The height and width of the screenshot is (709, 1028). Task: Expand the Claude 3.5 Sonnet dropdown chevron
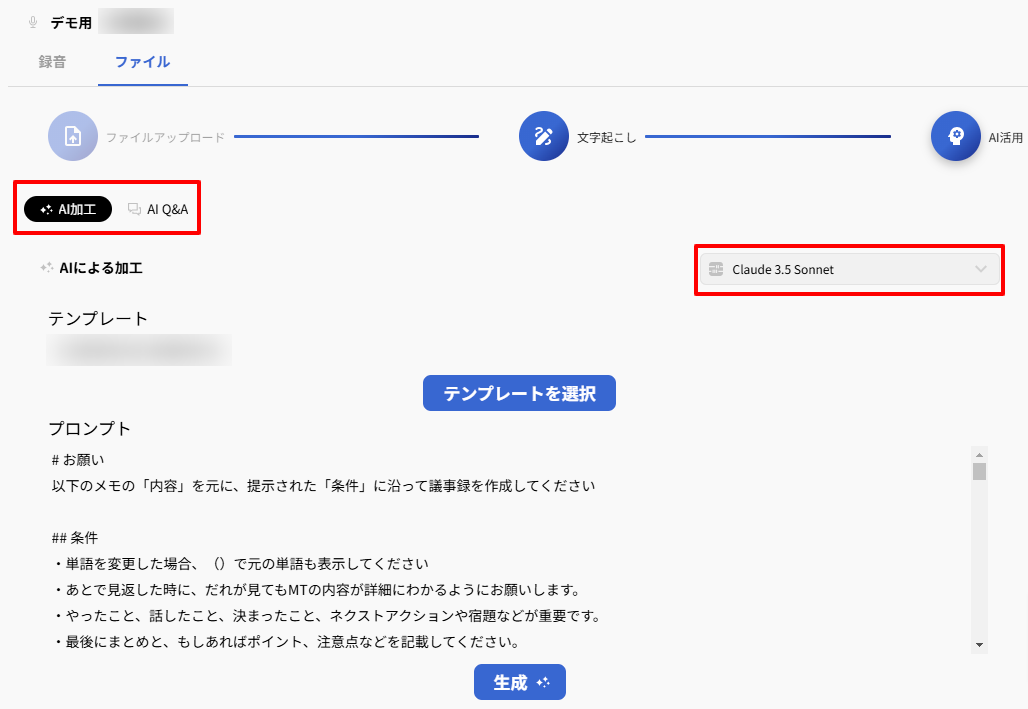pos(981,269)
